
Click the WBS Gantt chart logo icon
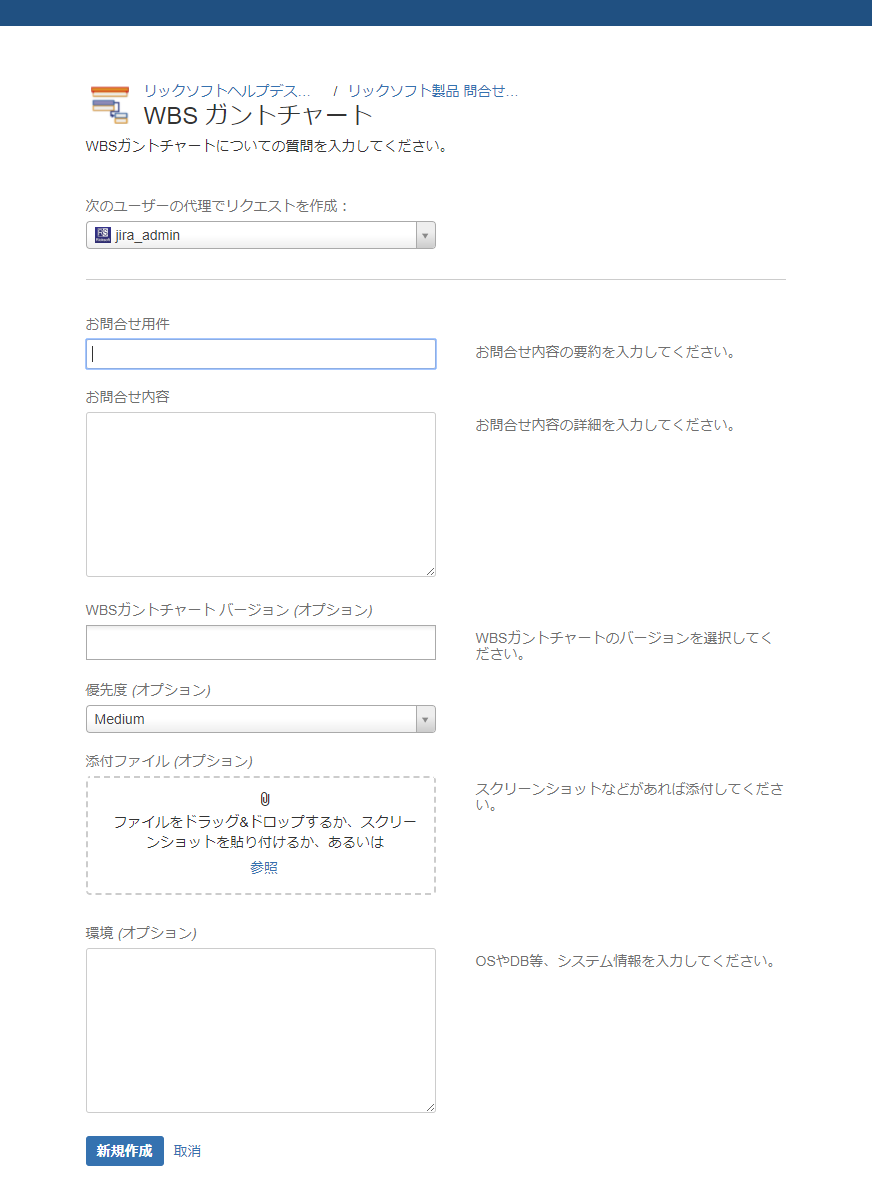(110, 105)
